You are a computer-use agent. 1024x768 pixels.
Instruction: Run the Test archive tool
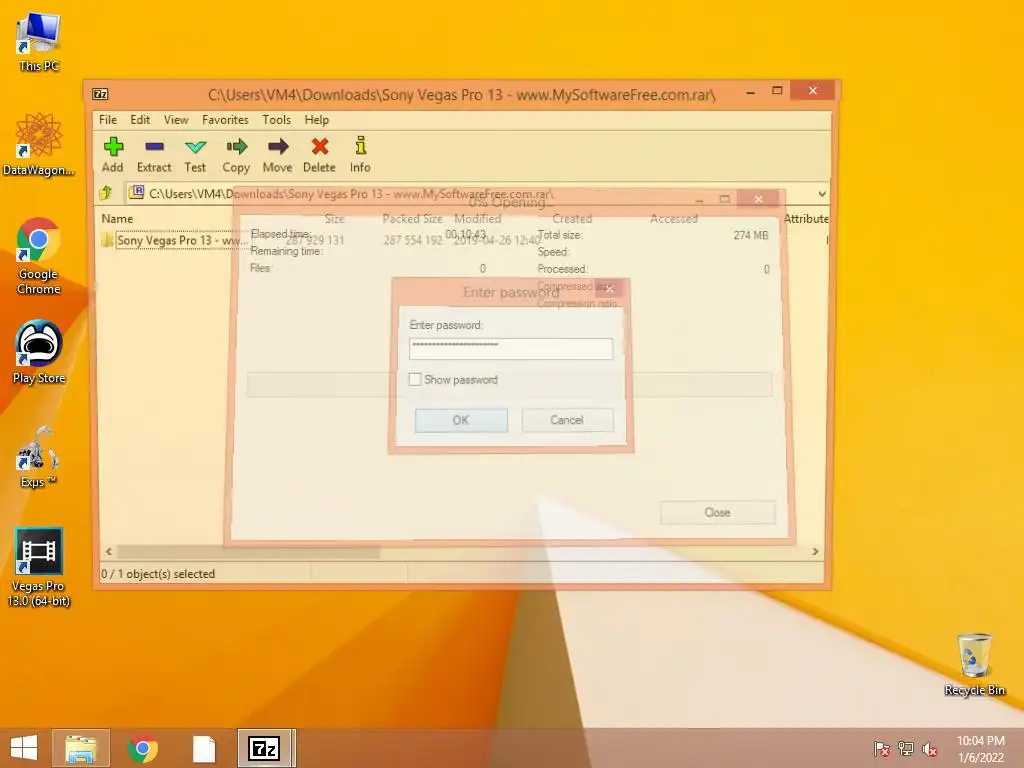pyautogui.click(x=195, y=154)
